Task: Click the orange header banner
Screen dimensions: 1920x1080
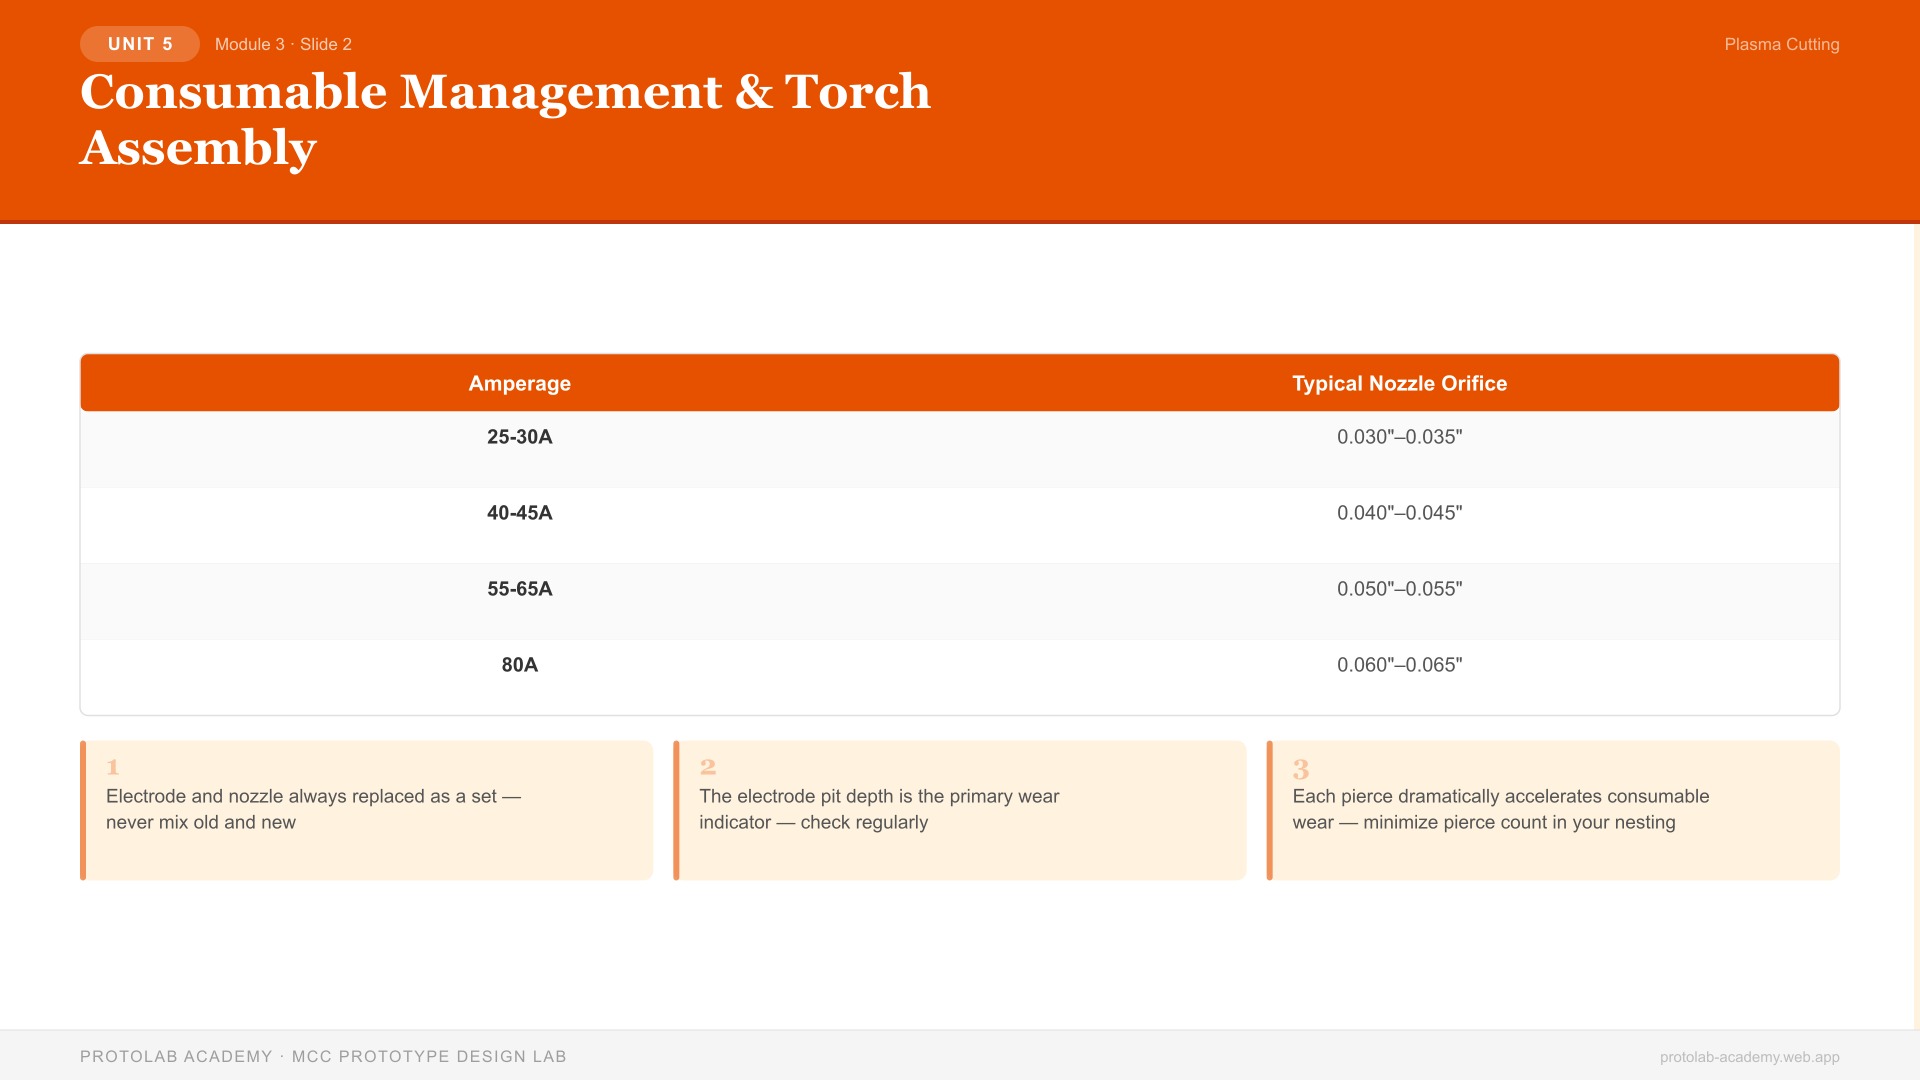Action: (x=960, y=110)
